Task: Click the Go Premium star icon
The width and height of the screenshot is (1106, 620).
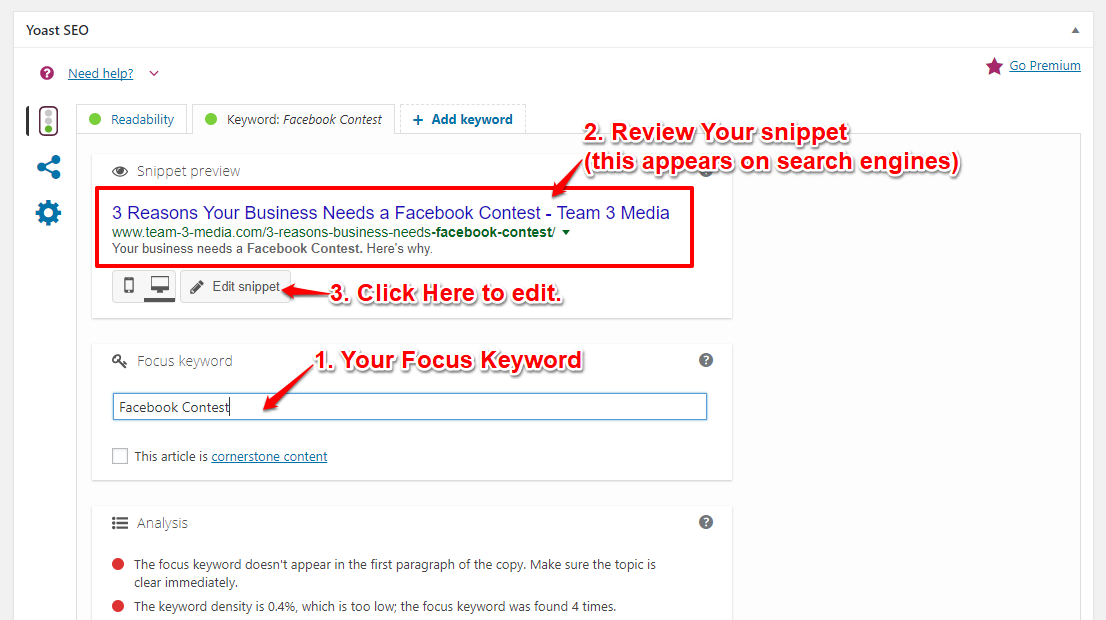Action: point(994,66)
